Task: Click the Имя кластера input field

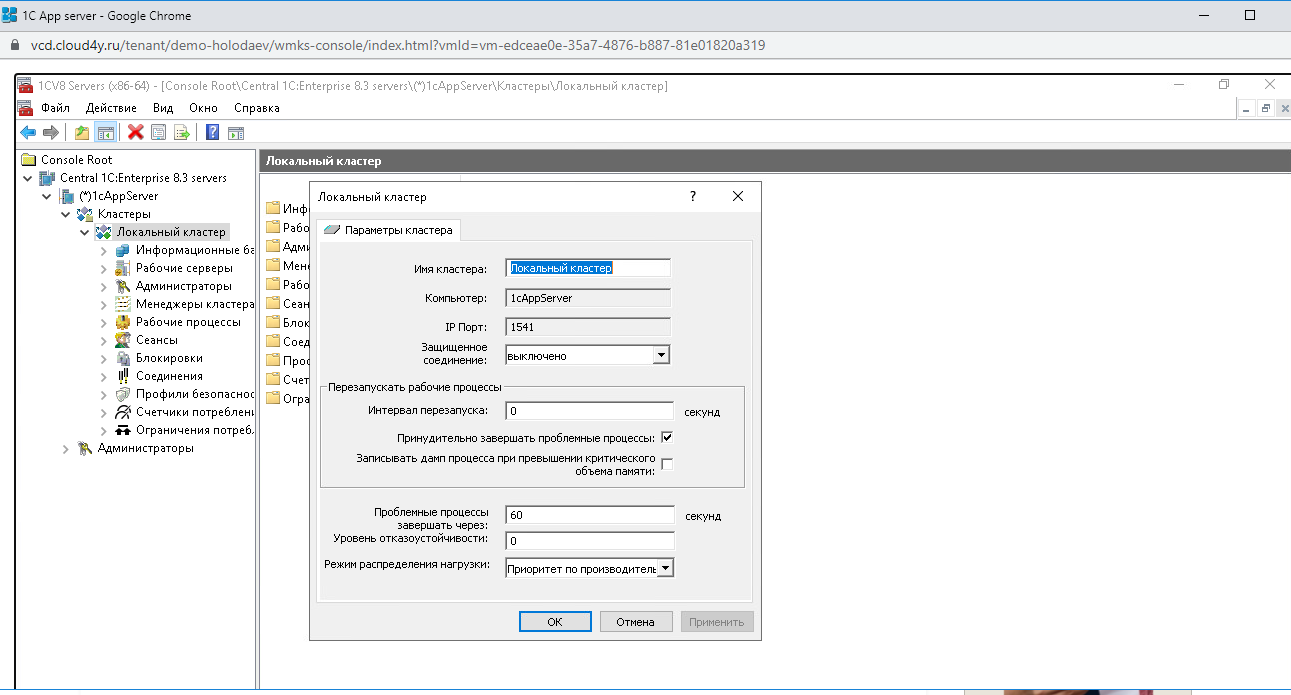Action: [x=588, y=268]
